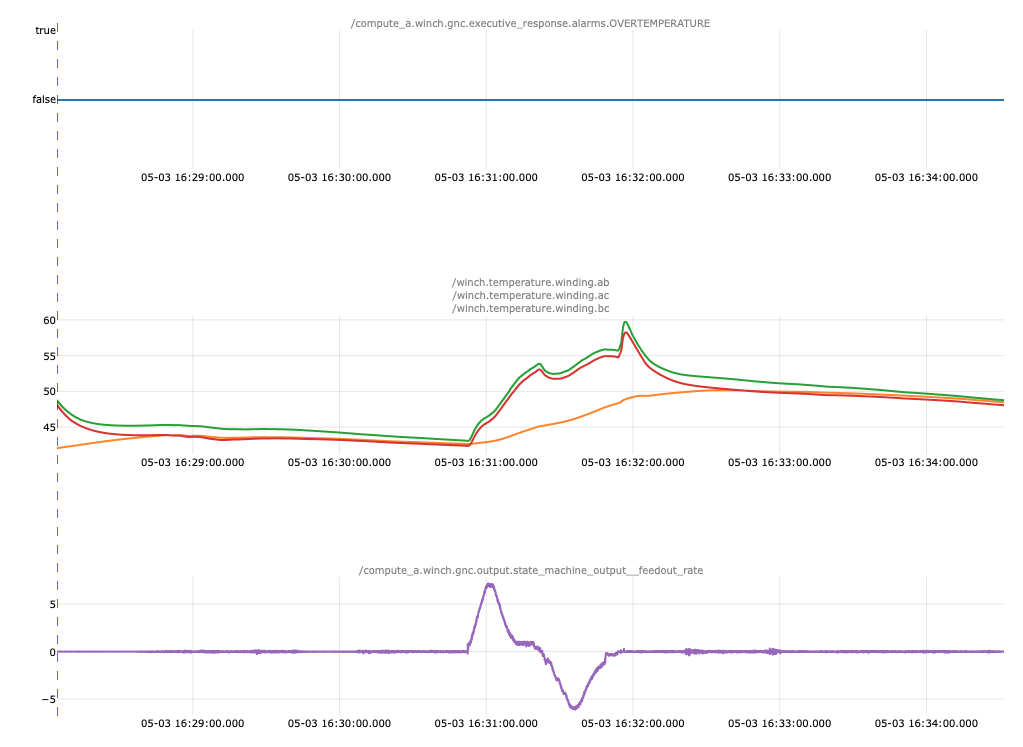Pick 16:31:00 tick under winding temperature chart
The width and height of the screenshot is (1023, 747).
point(486,463)
